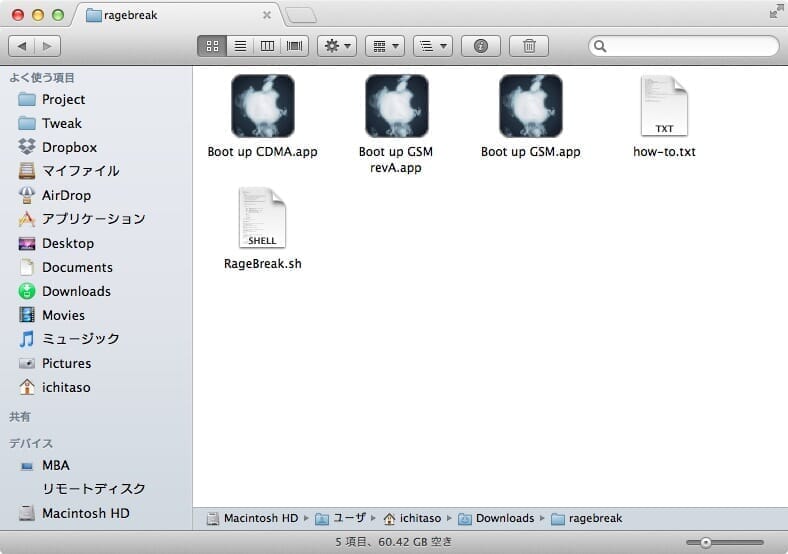Open a new tab button
This screenshot has width=788, height=554.
300,15
